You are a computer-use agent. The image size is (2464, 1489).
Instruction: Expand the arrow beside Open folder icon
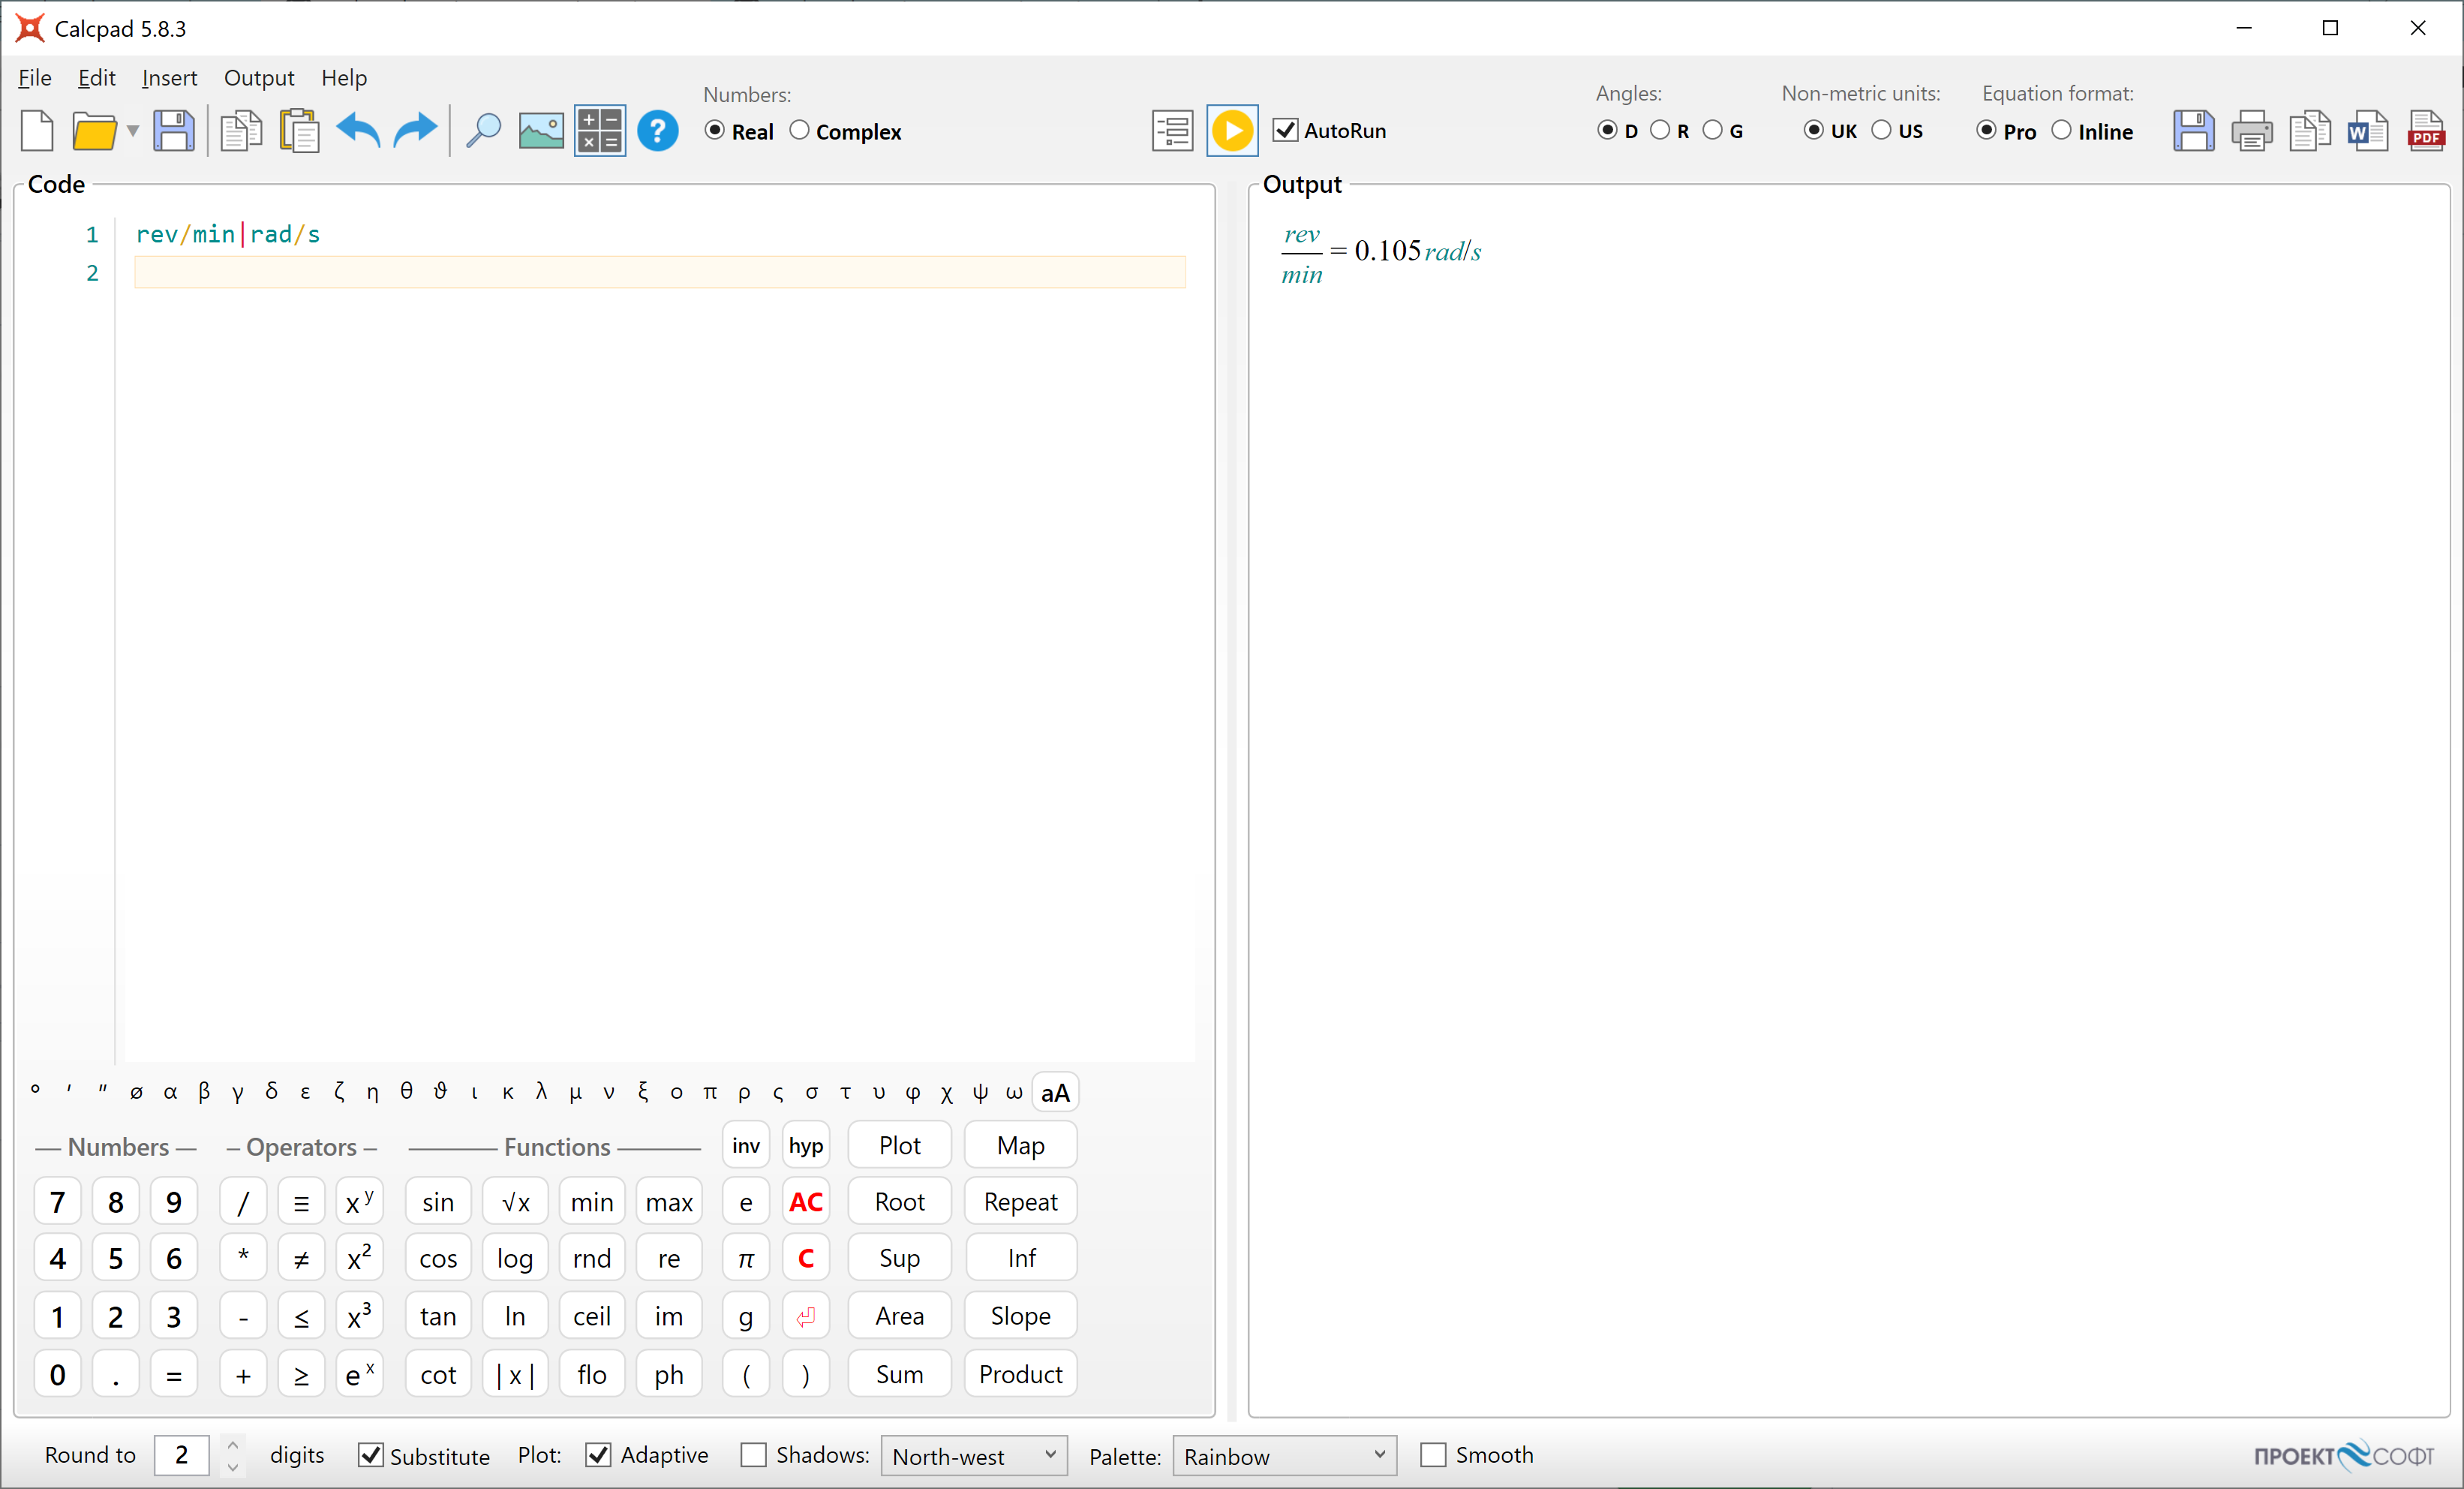pyautogui.click(x=132, y=131)
